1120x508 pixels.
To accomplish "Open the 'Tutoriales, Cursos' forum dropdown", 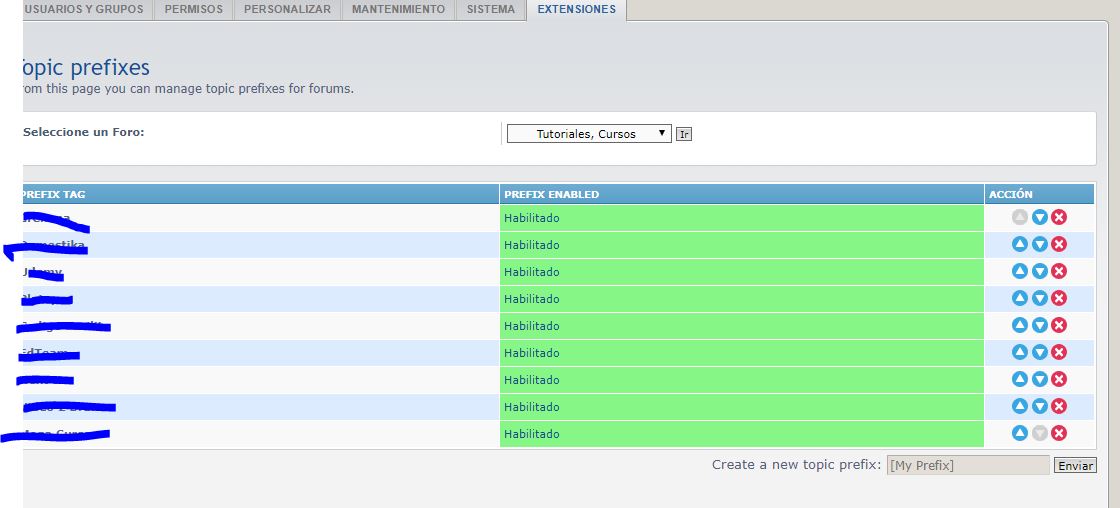I will click(x=588, y=134).
